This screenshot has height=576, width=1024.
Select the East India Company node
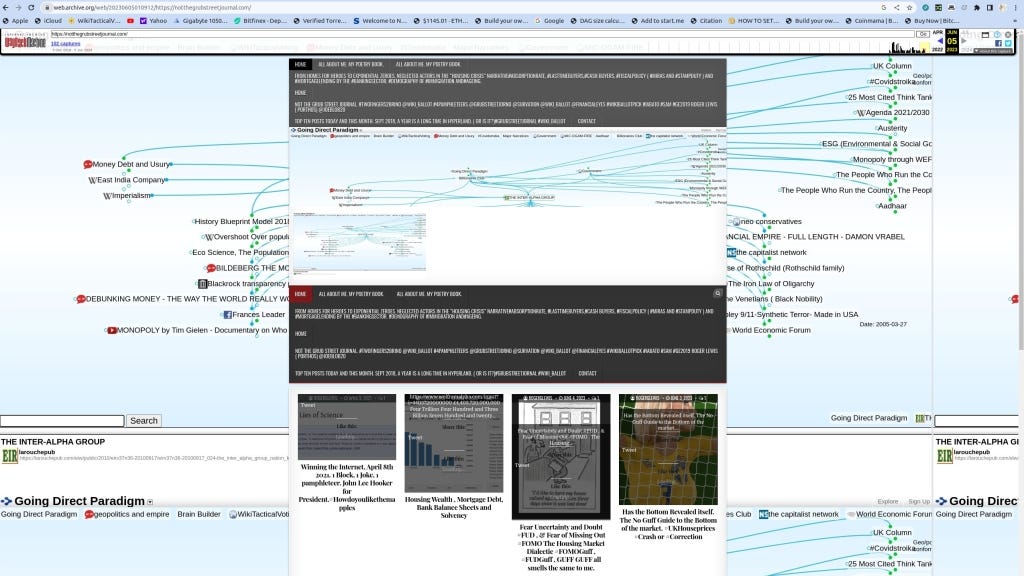click(127, 180)
